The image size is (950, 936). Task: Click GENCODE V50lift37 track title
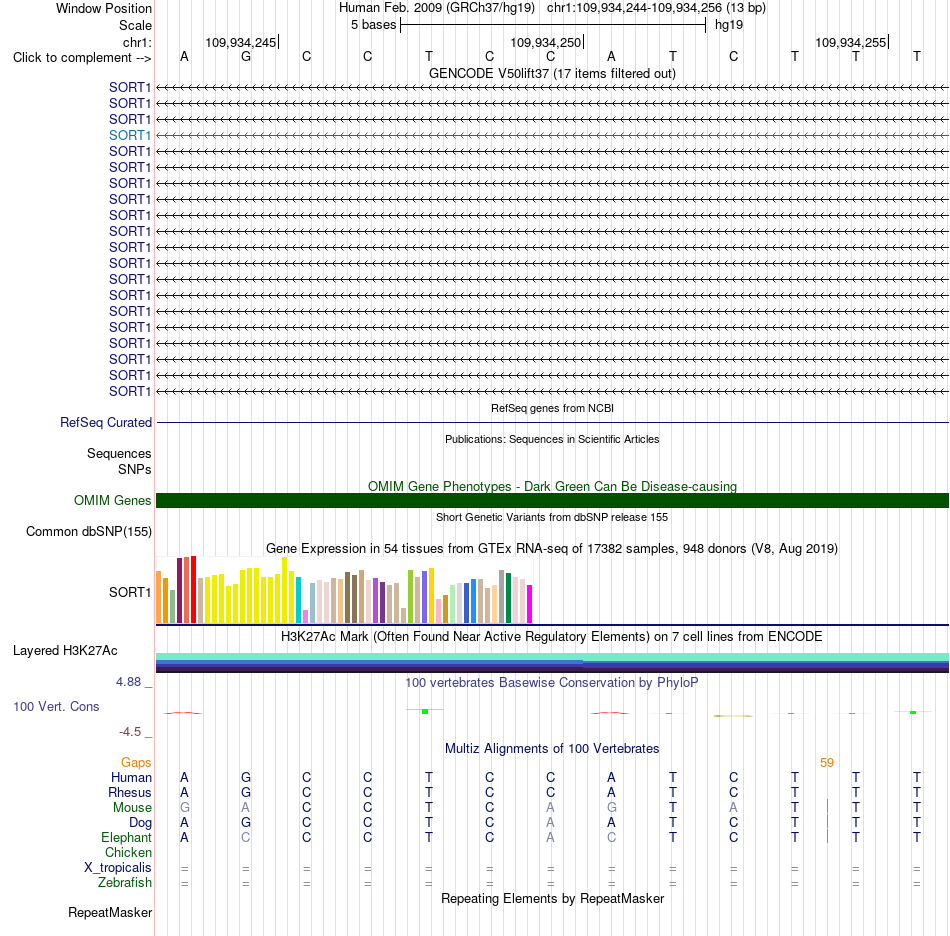tap(553, 73)
